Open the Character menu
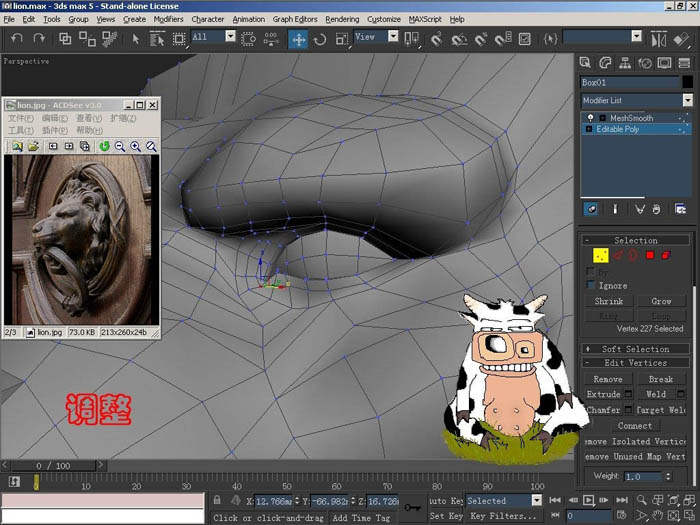Viewport: 700px width, 525px height. 208,19
